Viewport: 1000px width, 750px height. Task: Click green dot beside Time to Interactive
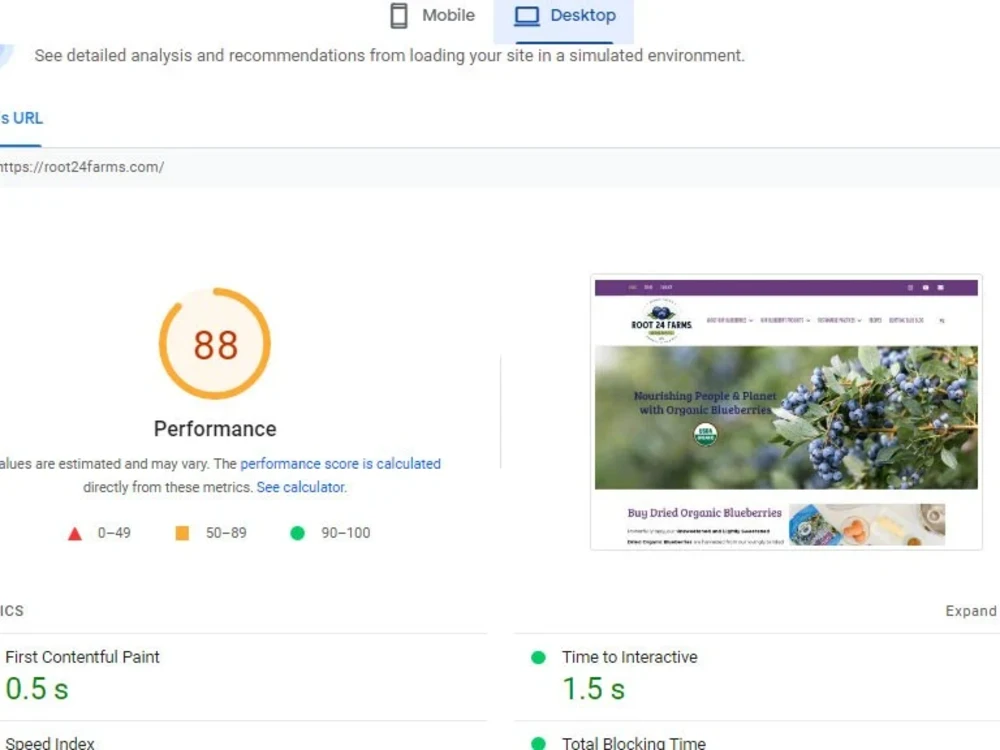[x=538, y=658]
